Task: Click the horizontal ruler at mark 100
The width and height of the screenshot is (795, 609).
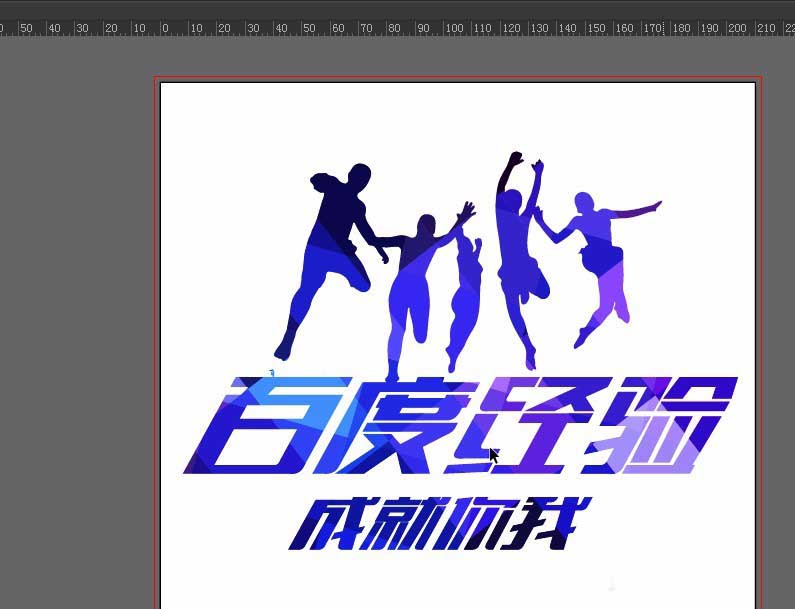Action: coord(454,28)
